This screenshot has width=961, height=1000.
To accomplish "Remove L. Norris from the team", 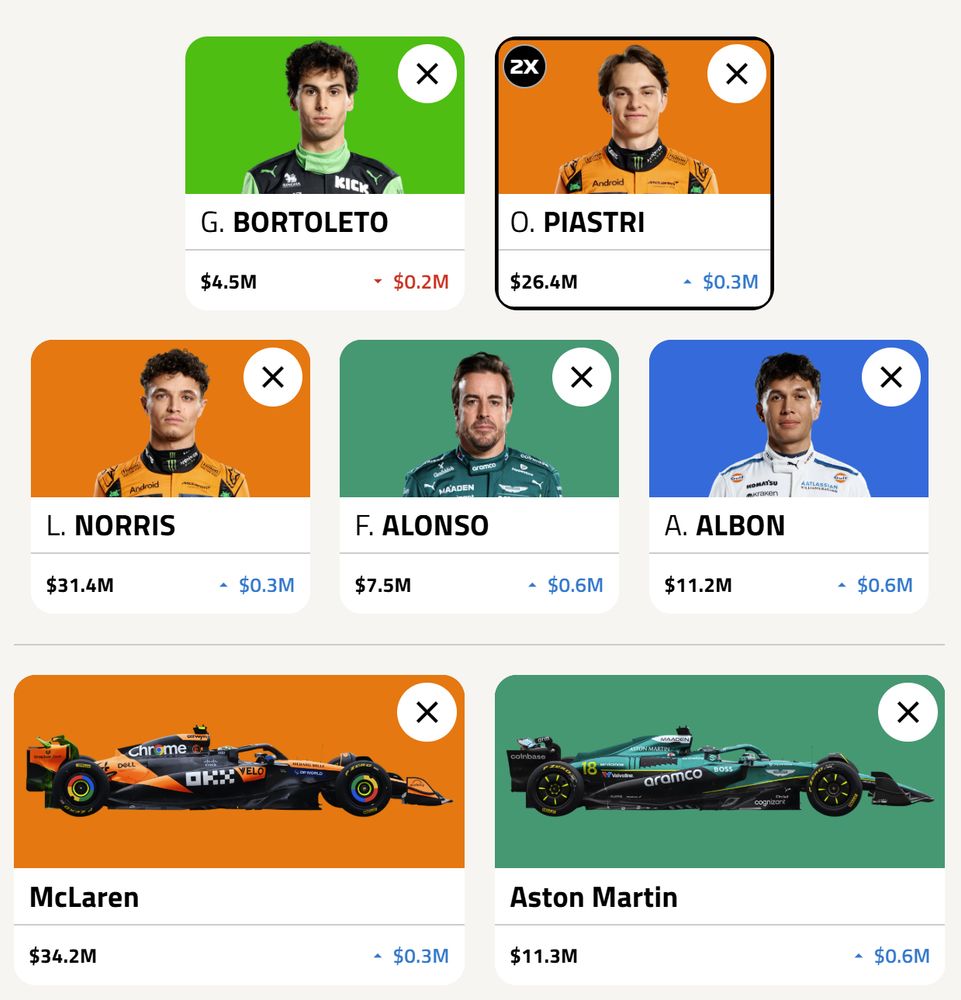I will coord(272,377).
